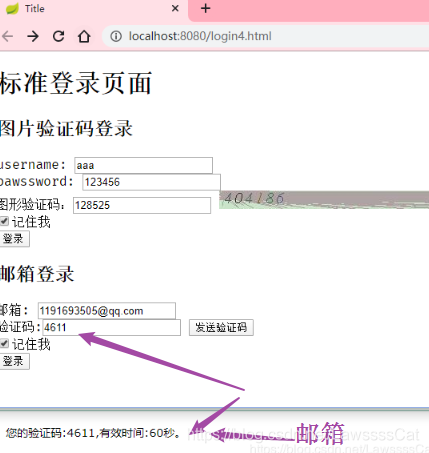Click the 发送验证码 button
The height and width of the screenshot is (453, 429).
click(221, 327)
